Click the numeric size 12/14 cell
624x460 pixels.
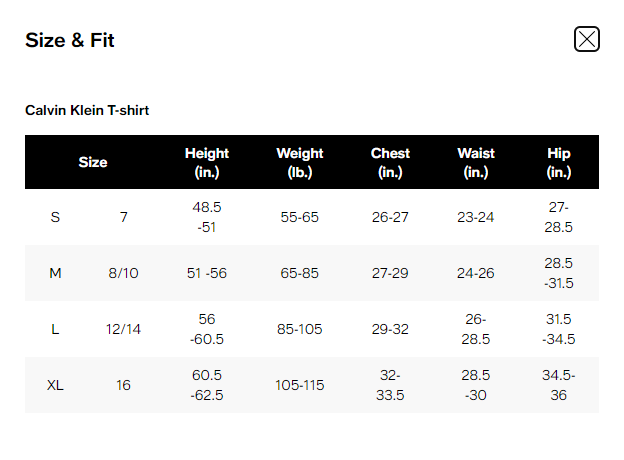[124, 329]
